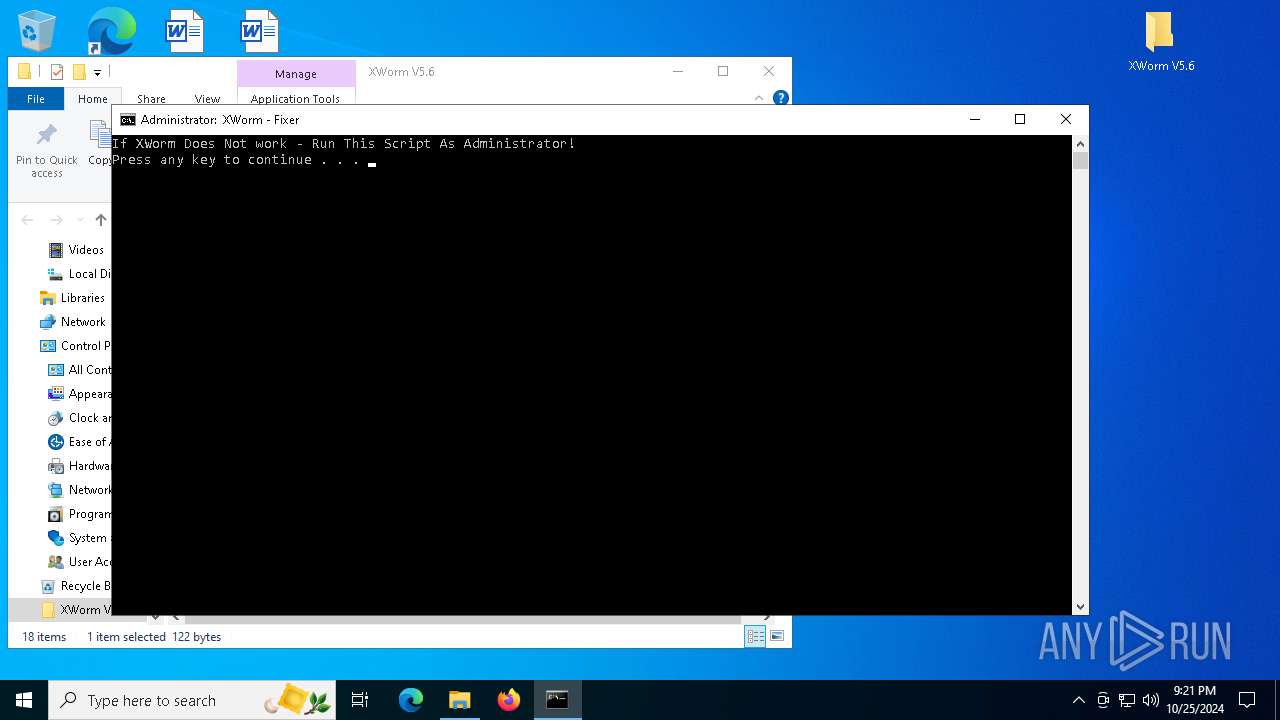The image size is (1280, 720).
Task: Open the Application Tools tab
Action: tap(295, 99)
